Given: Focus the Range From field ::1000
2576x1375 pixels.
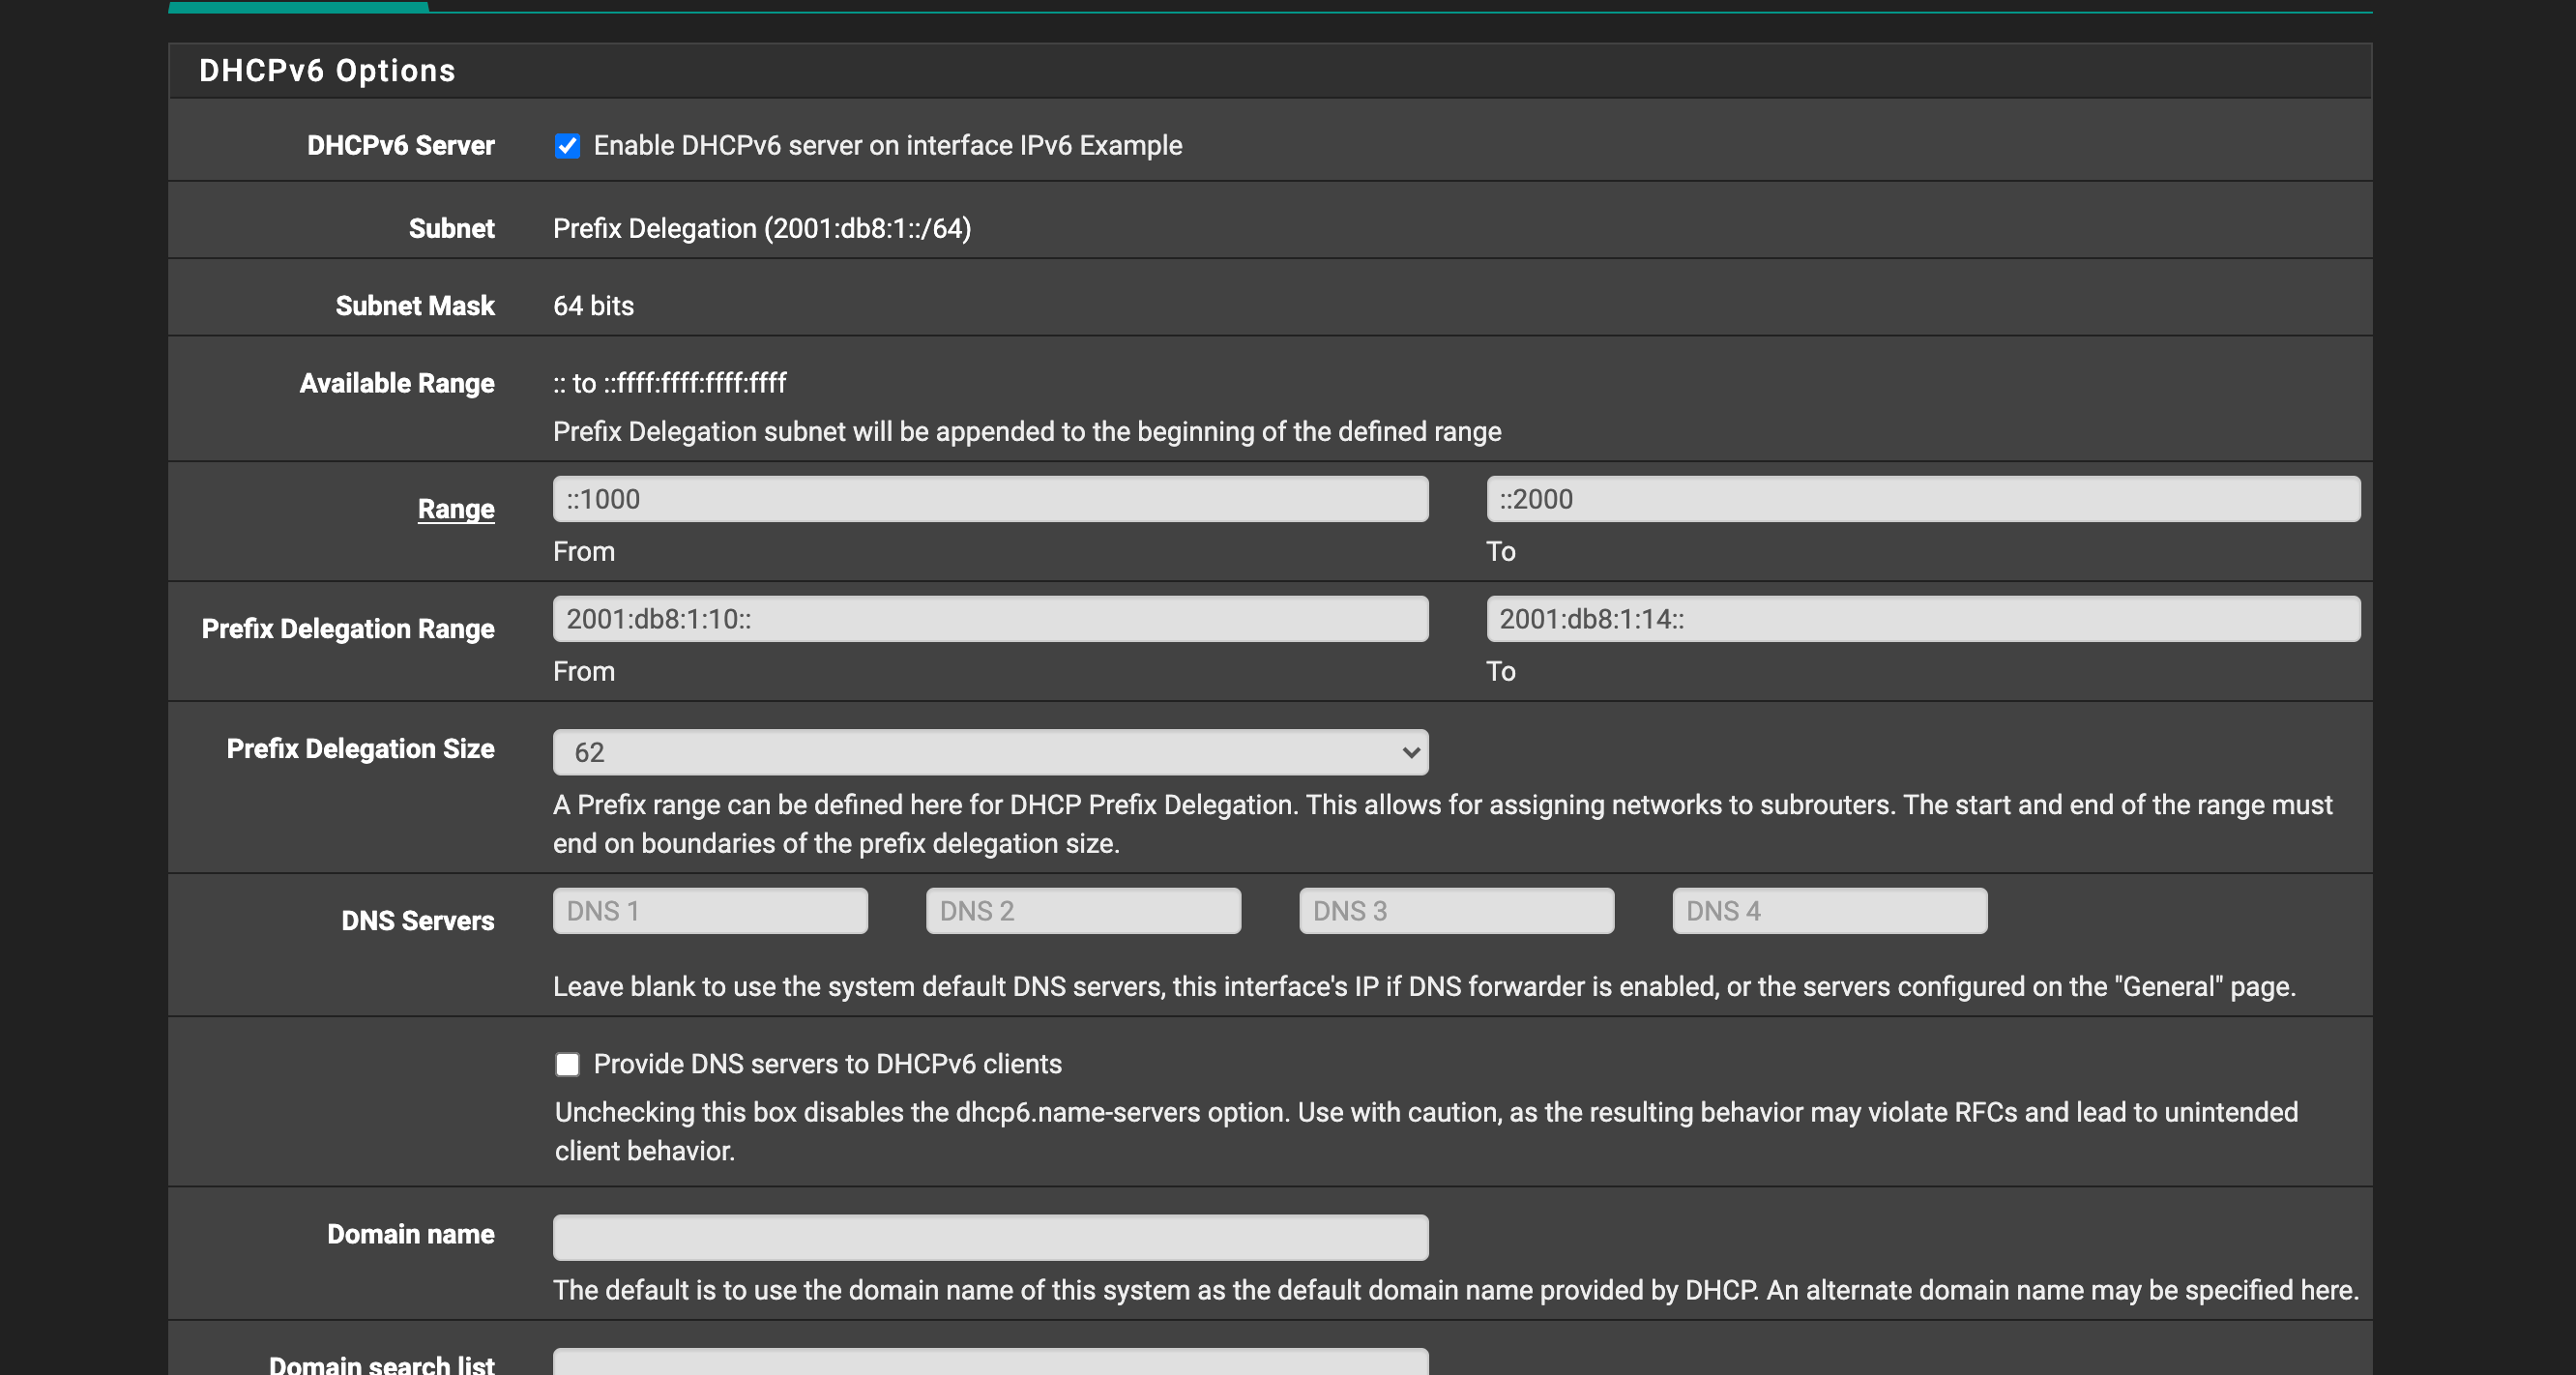Looking at the screenshot, I should click(990, 499).
